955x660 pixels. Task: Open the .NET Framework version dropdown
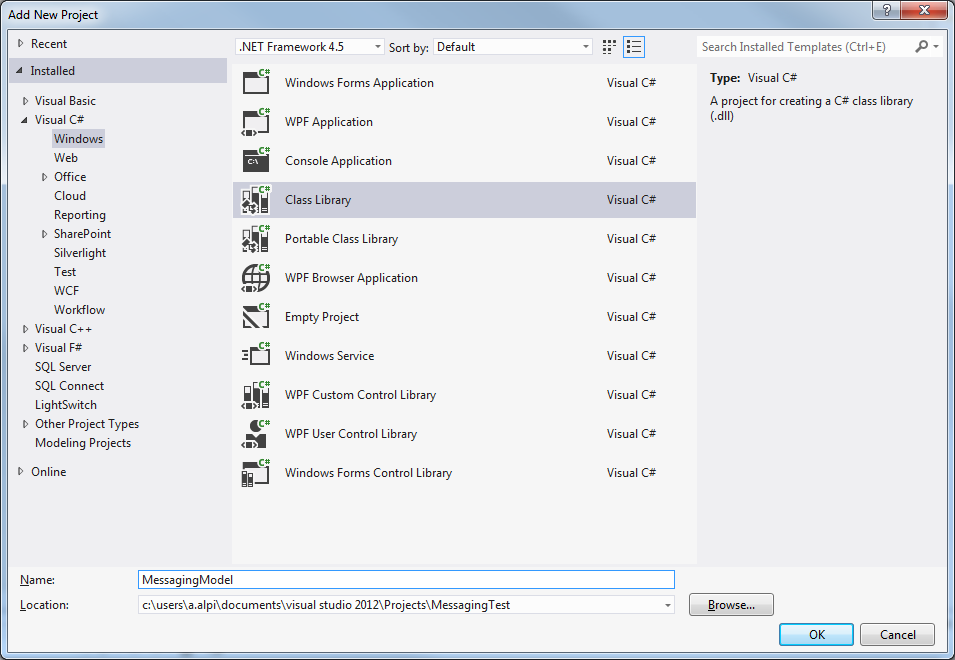(310, 47)
